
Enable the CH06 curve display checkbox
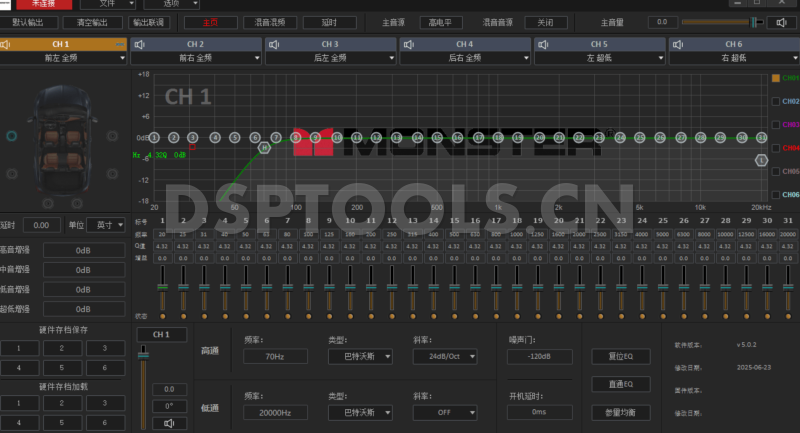tap(776, 195)
